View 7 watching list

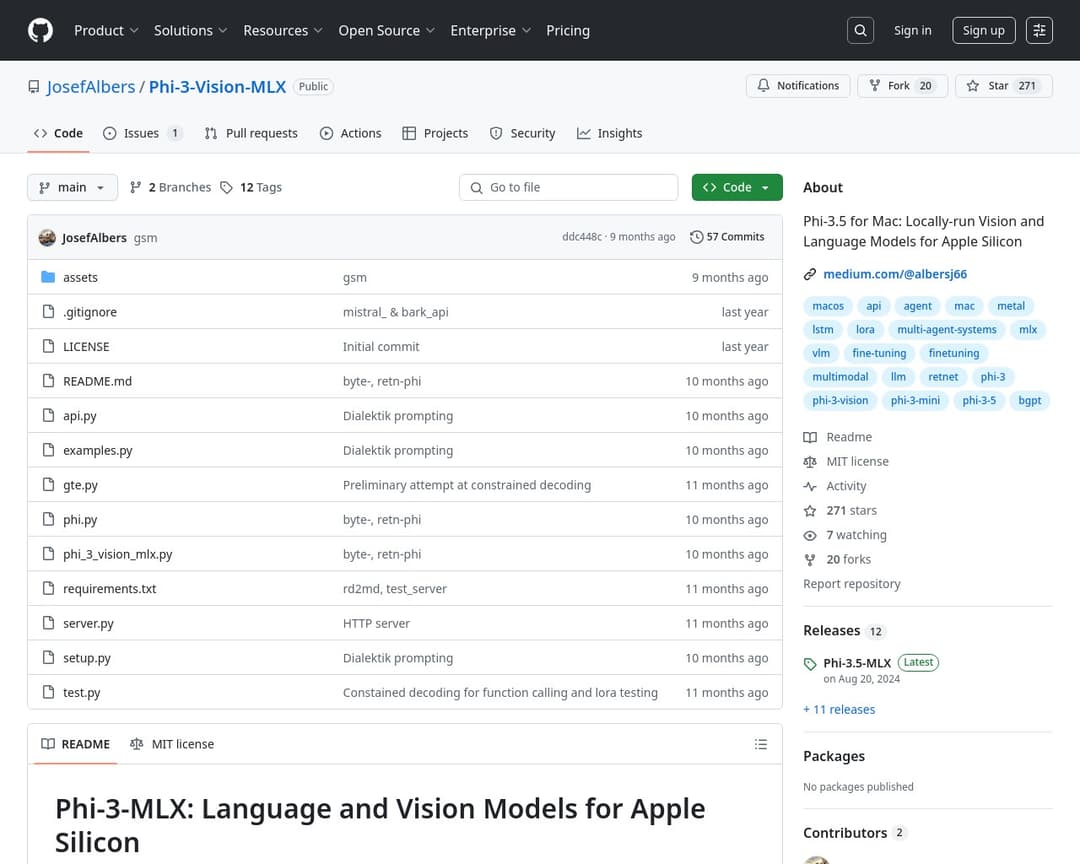click(x=856, y=535)
